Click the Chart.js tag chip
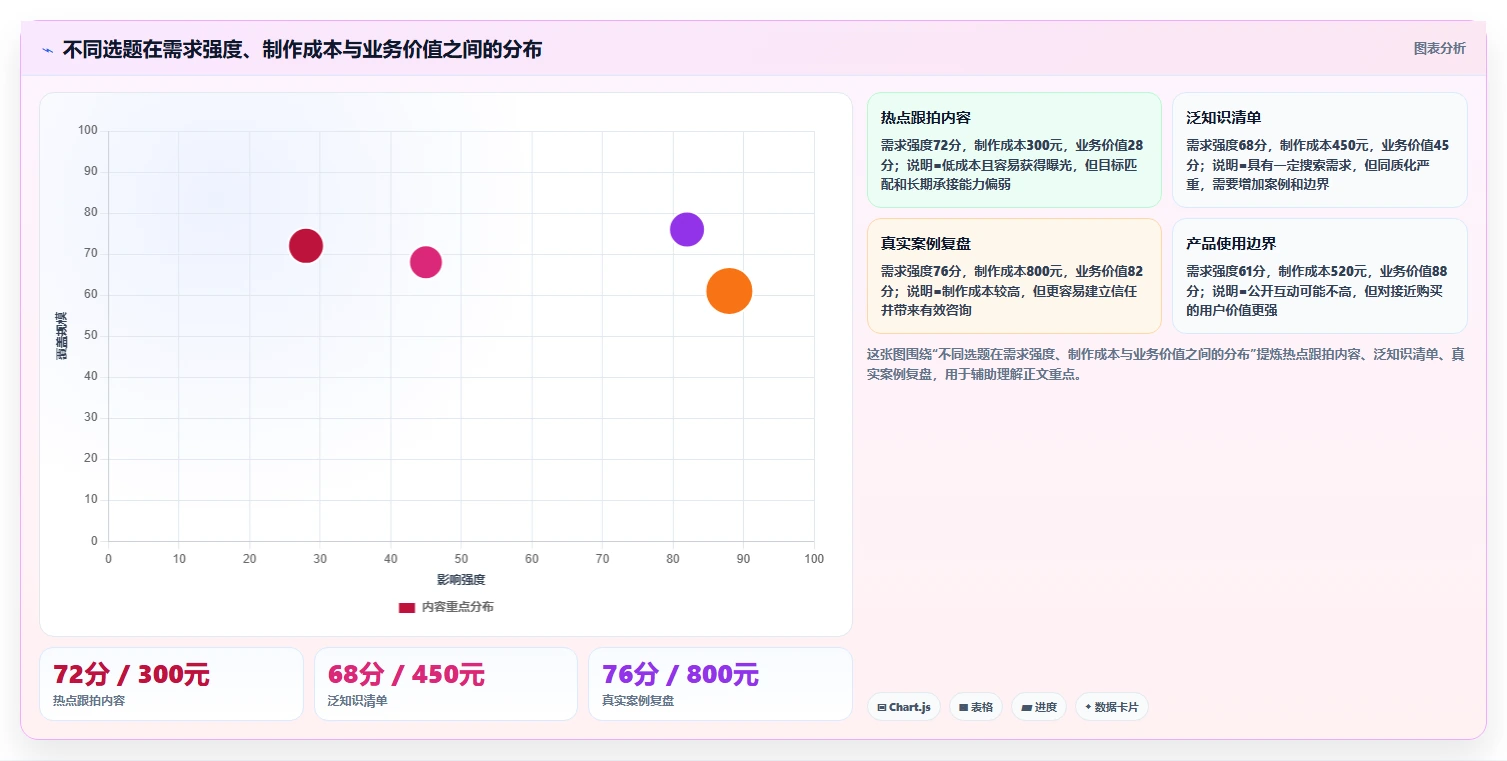 click(x=904, y=707)
